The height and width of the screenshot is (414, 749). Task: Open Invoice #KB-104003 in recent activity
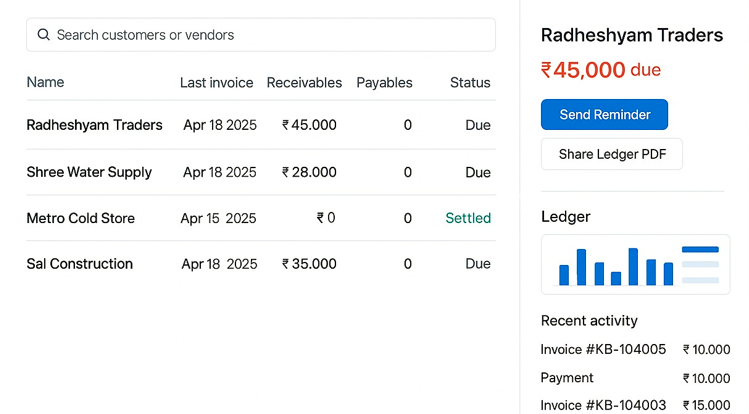(x=635, y=405)
